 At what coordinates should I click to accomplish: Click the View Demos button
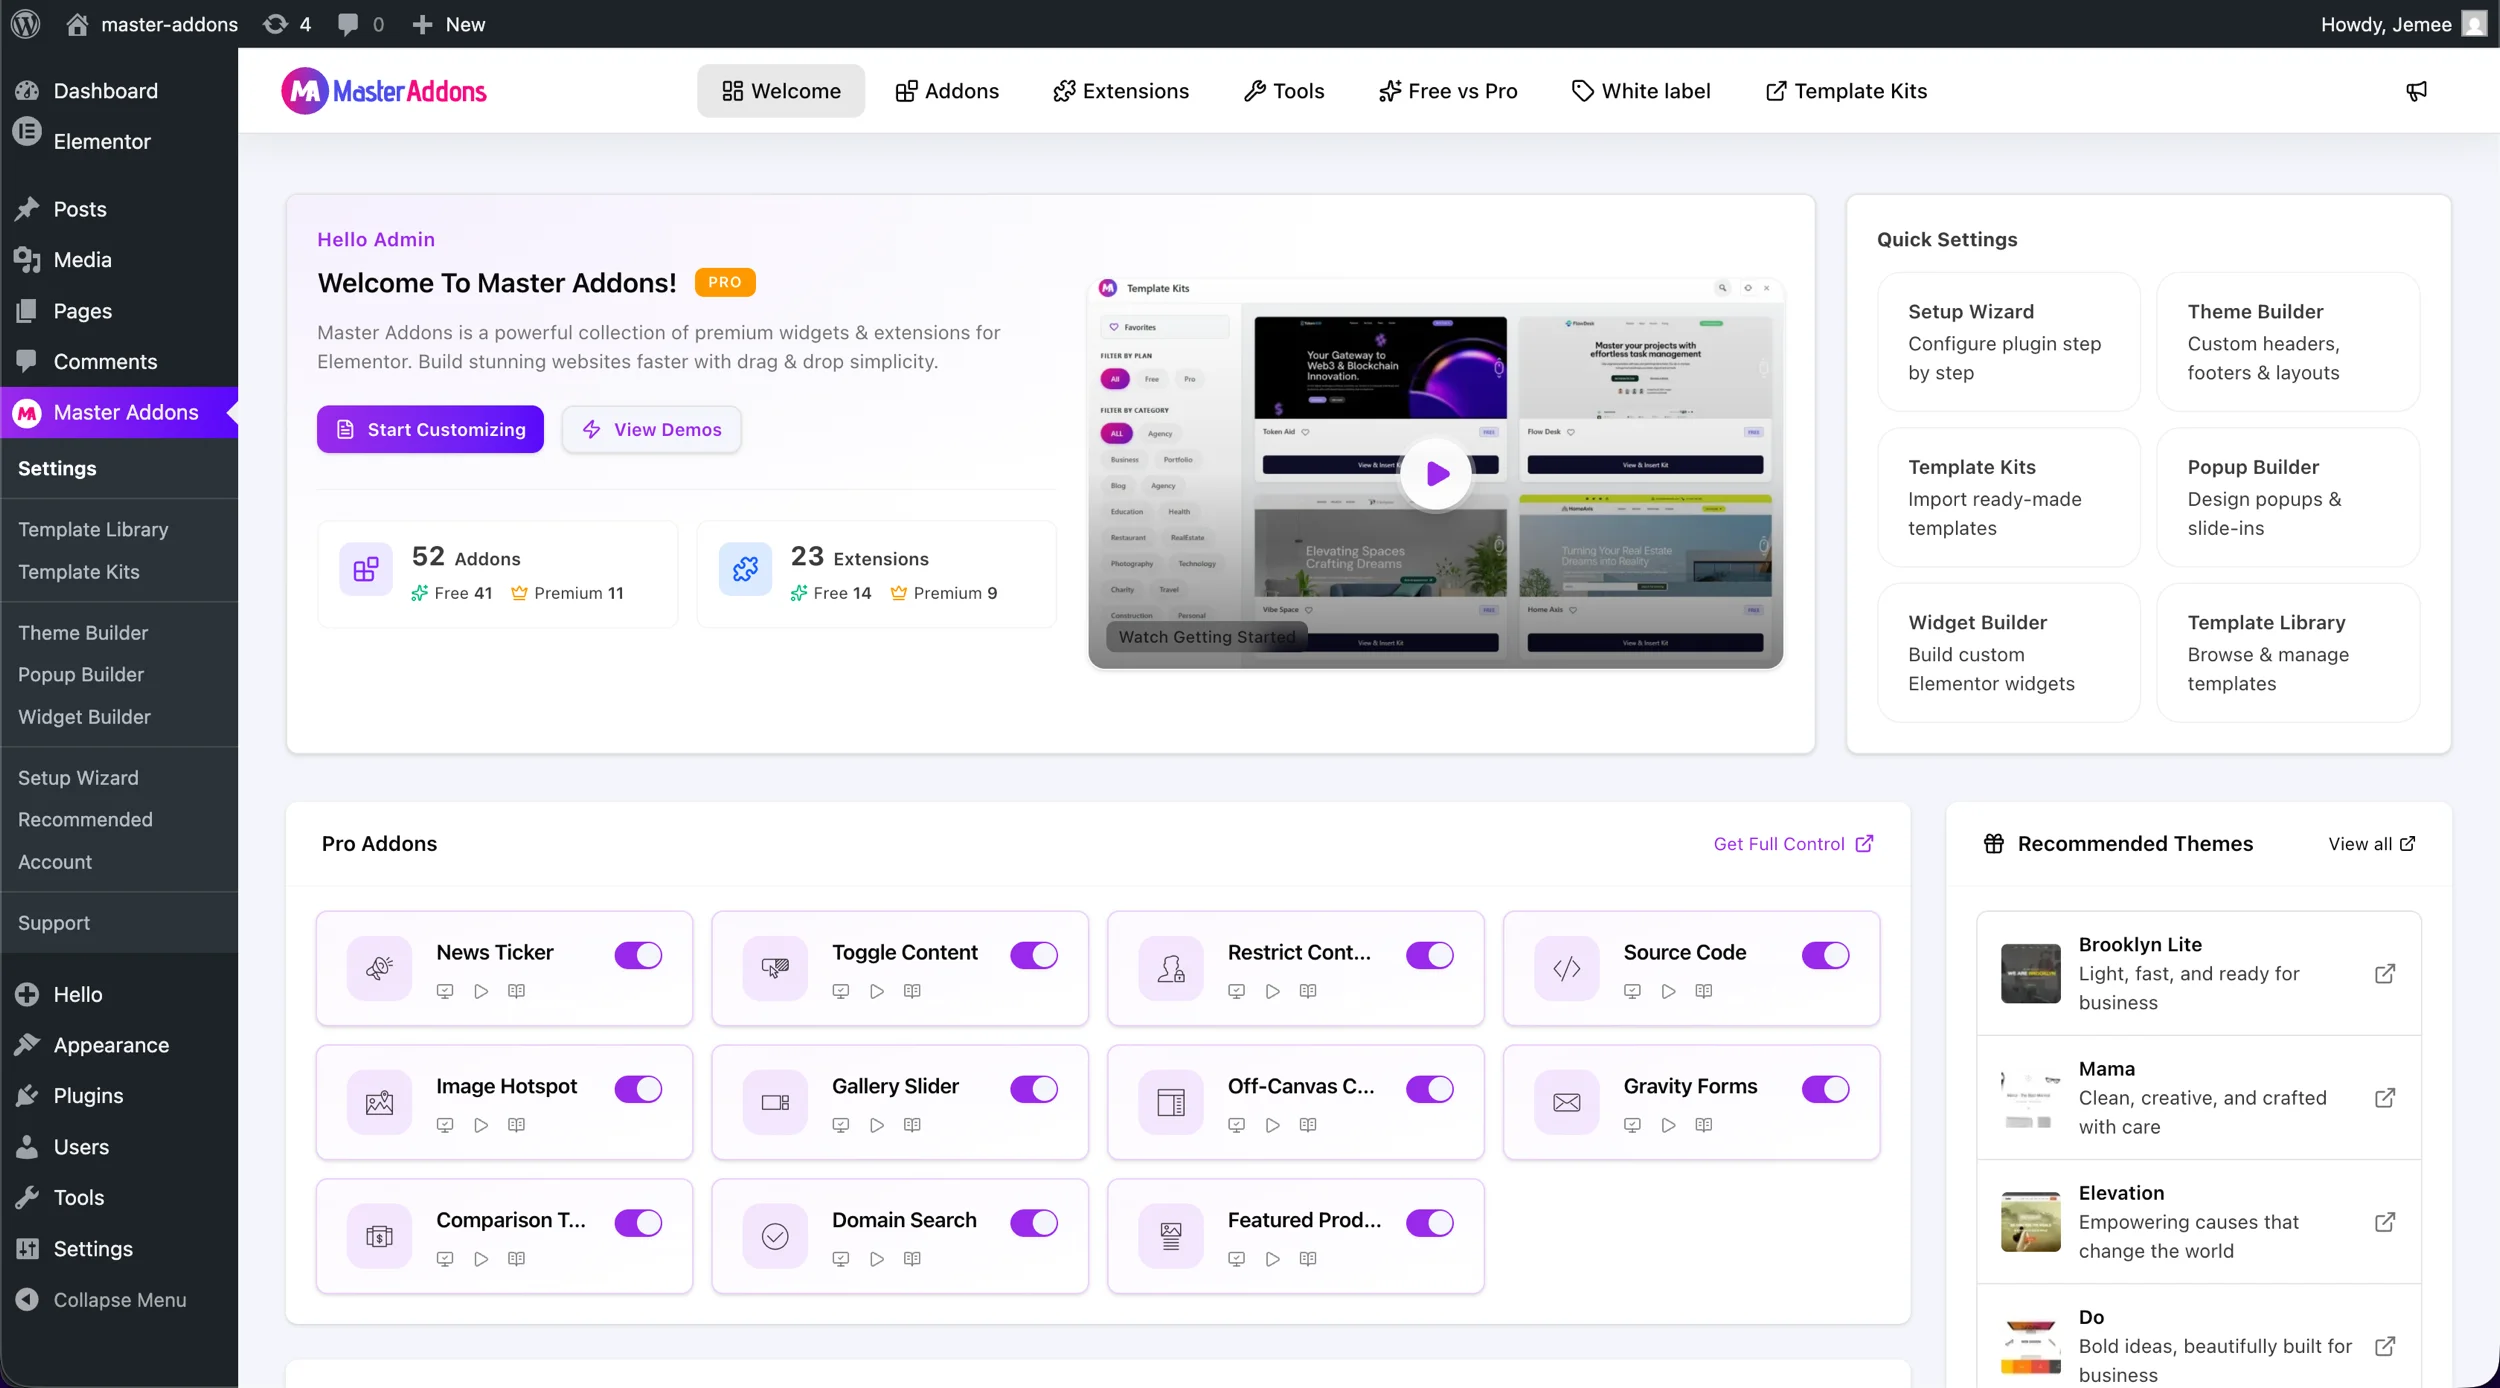click(651, 429)
